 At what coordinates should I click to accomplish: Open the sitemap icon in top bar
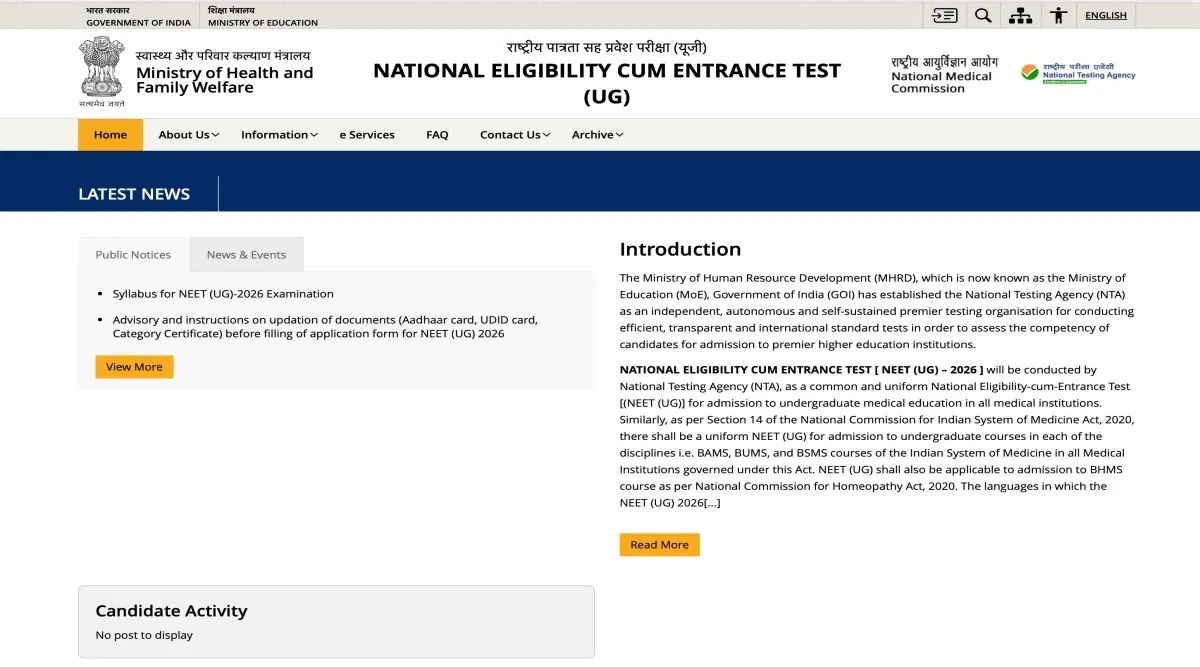(1020, 15)
